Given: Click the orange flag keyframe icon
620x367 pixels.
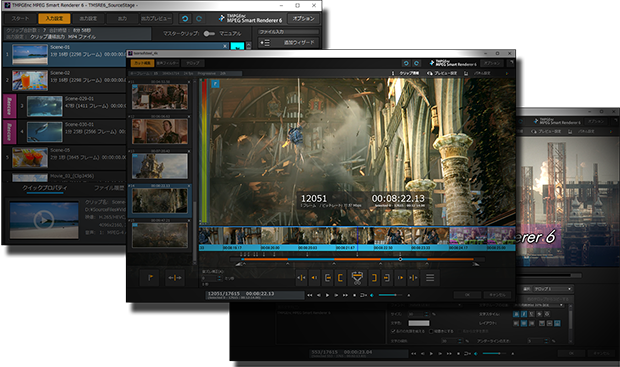Looking at the screenshot, I should coord(151,278).
